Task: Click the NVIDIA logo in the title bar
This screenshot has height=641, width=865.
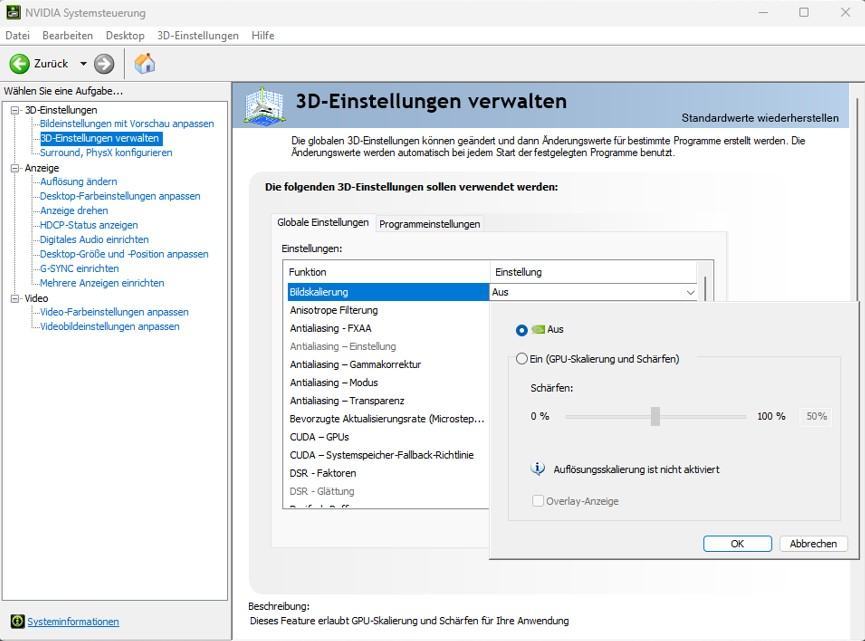Action: (x=13, y=12)
